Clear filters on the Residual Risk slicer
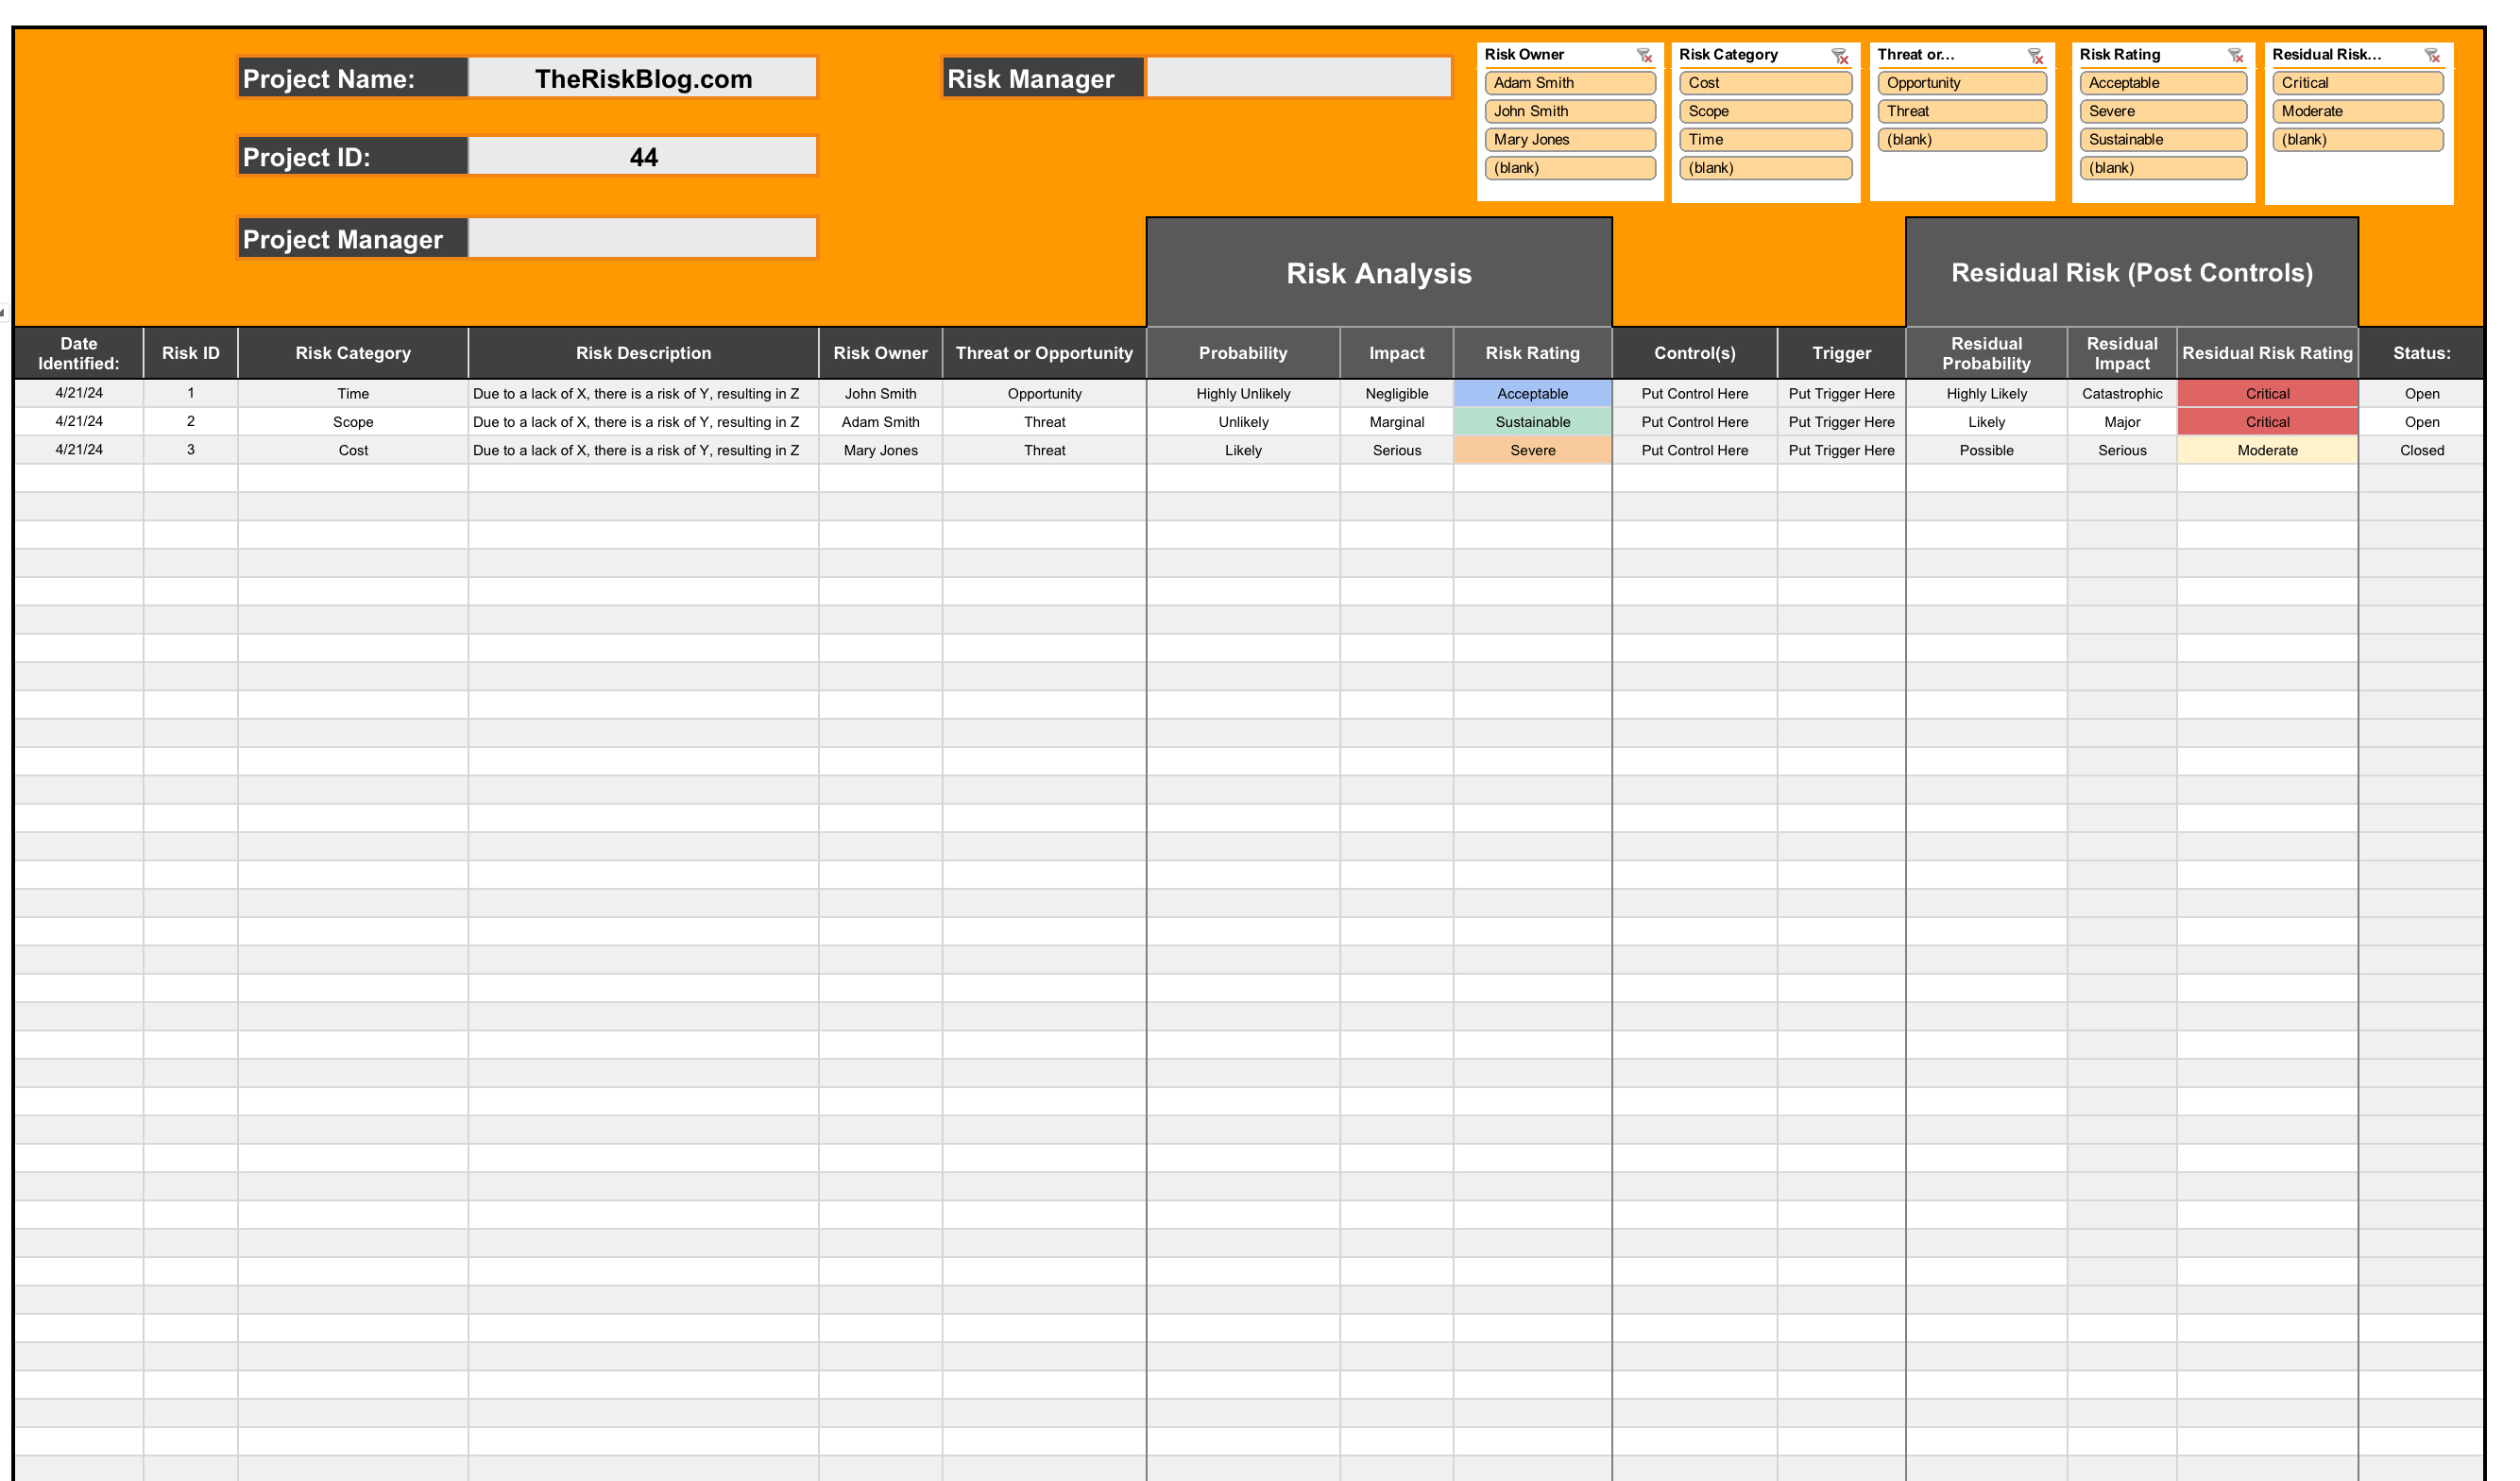The width and height of the screenshot is (2520, 1481). pyautogui.click(x=2434, y=57)
